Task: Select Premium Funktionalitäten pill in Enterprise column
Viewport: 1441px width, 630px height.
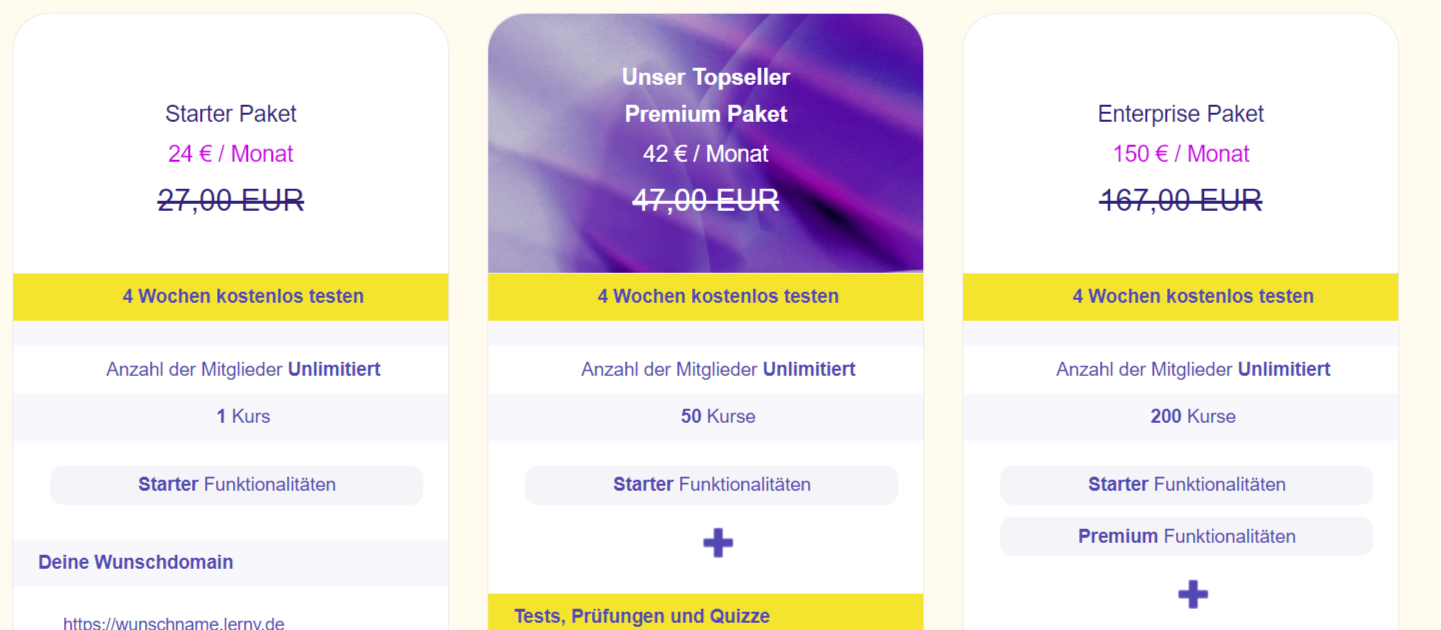Action: point(1187,537)
